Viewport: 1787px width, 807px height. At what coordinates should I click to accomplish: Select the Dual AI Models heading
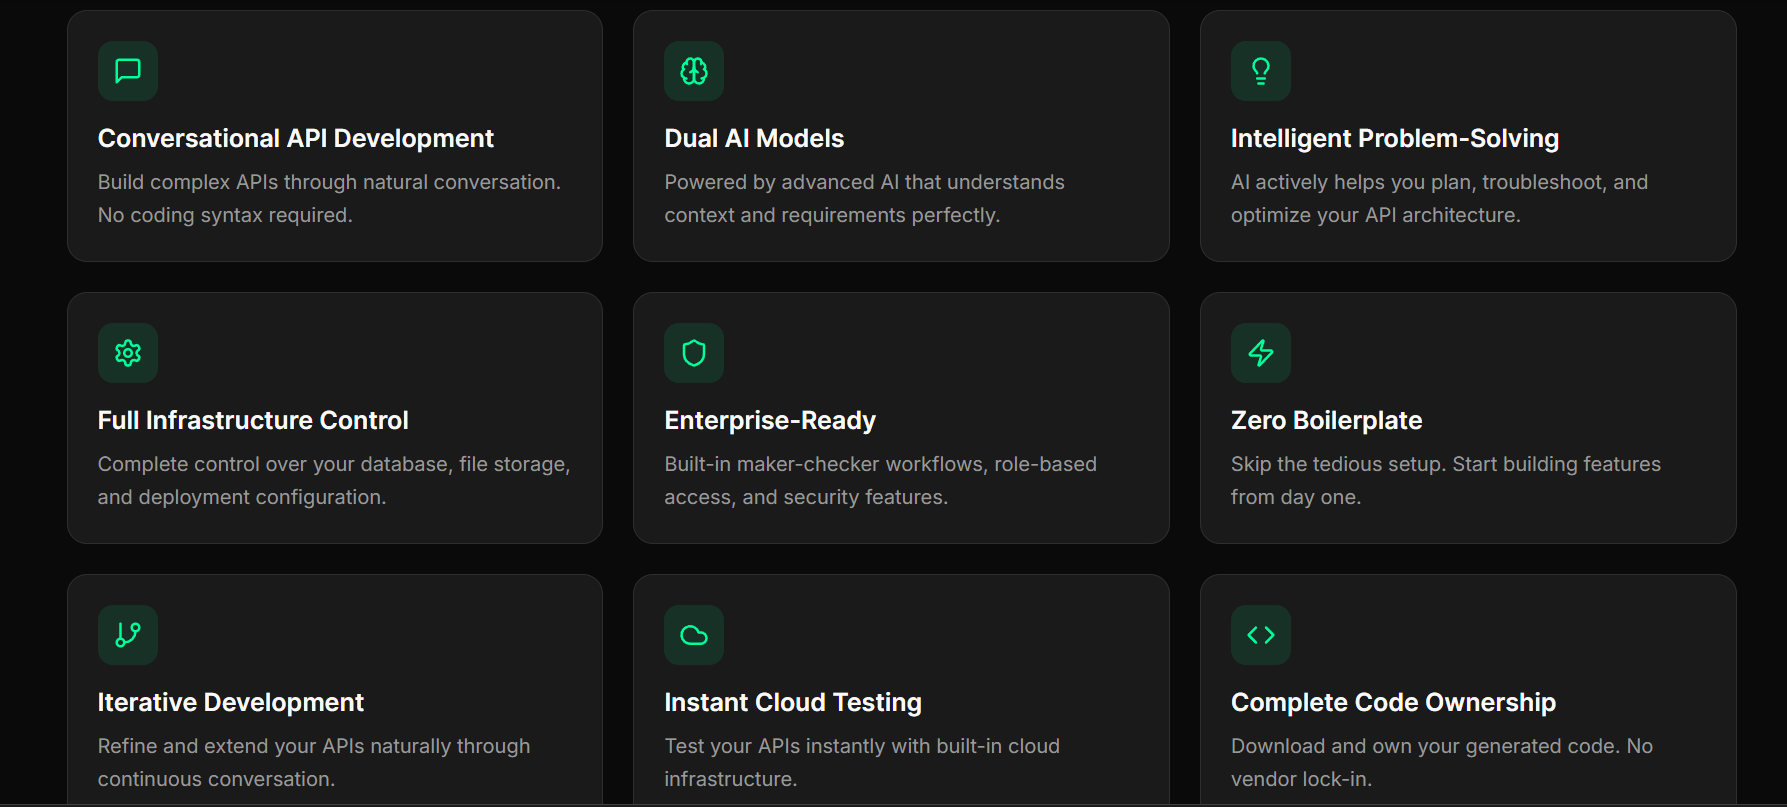pos(754,138)
